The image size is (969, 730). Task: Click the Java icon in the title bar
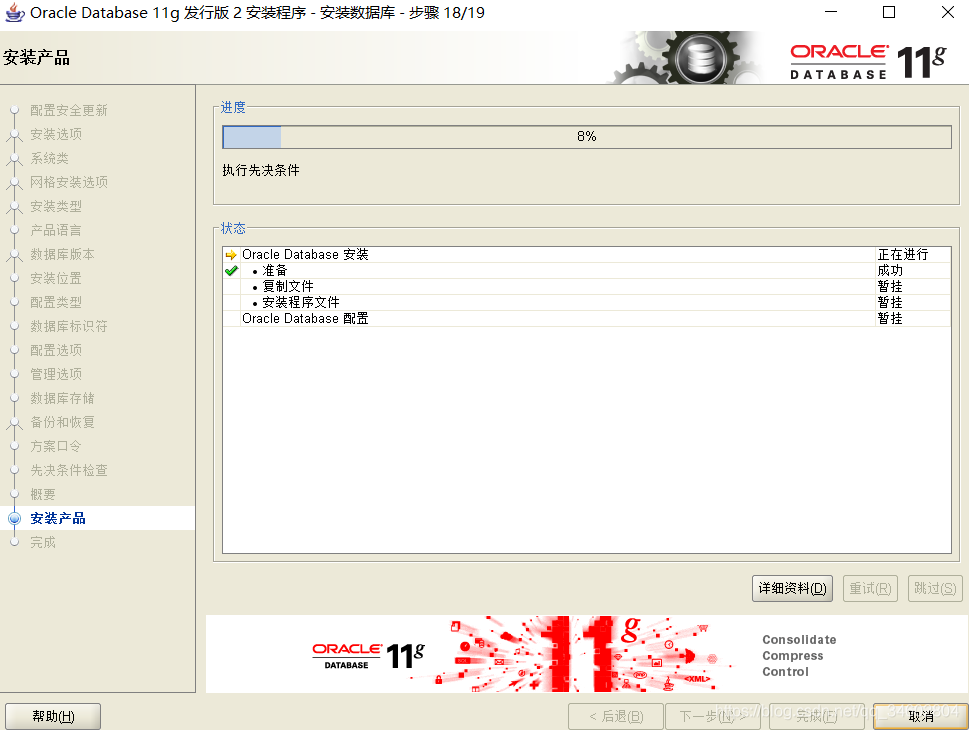pos(15,12)
